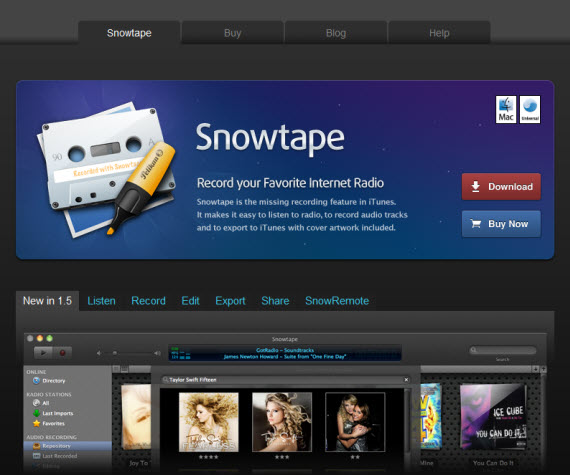Go to the Blog tab
Viewport: 570px width, 475px height.
pos(336,33)
